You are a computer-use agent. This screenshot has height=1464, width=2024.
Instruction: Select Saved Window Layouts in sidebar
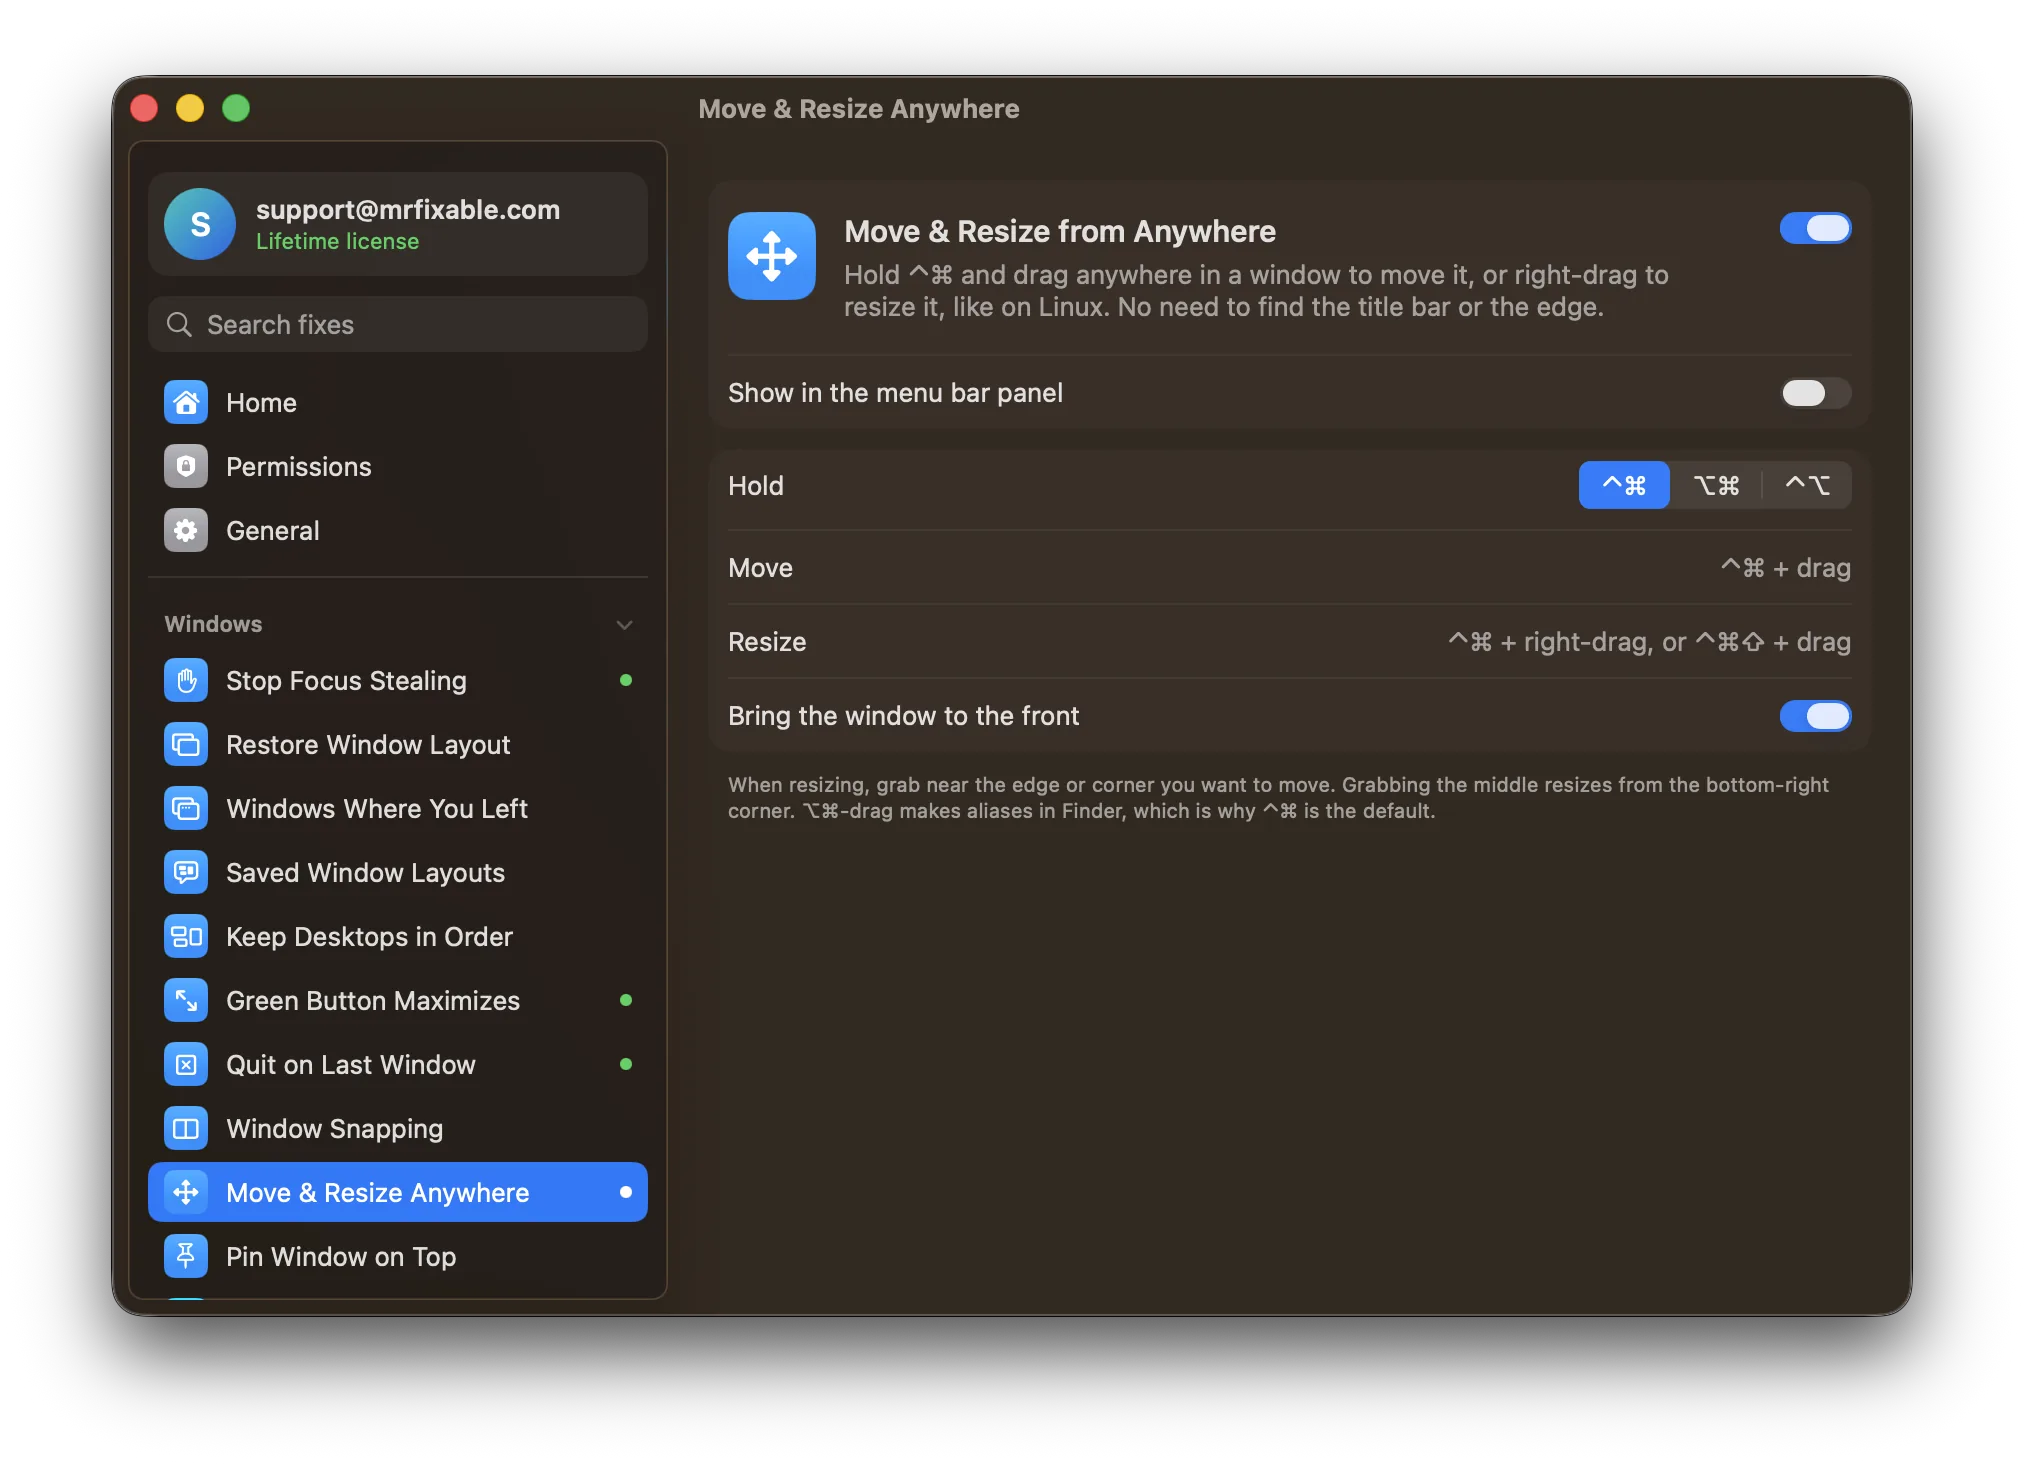pos(398,873)
